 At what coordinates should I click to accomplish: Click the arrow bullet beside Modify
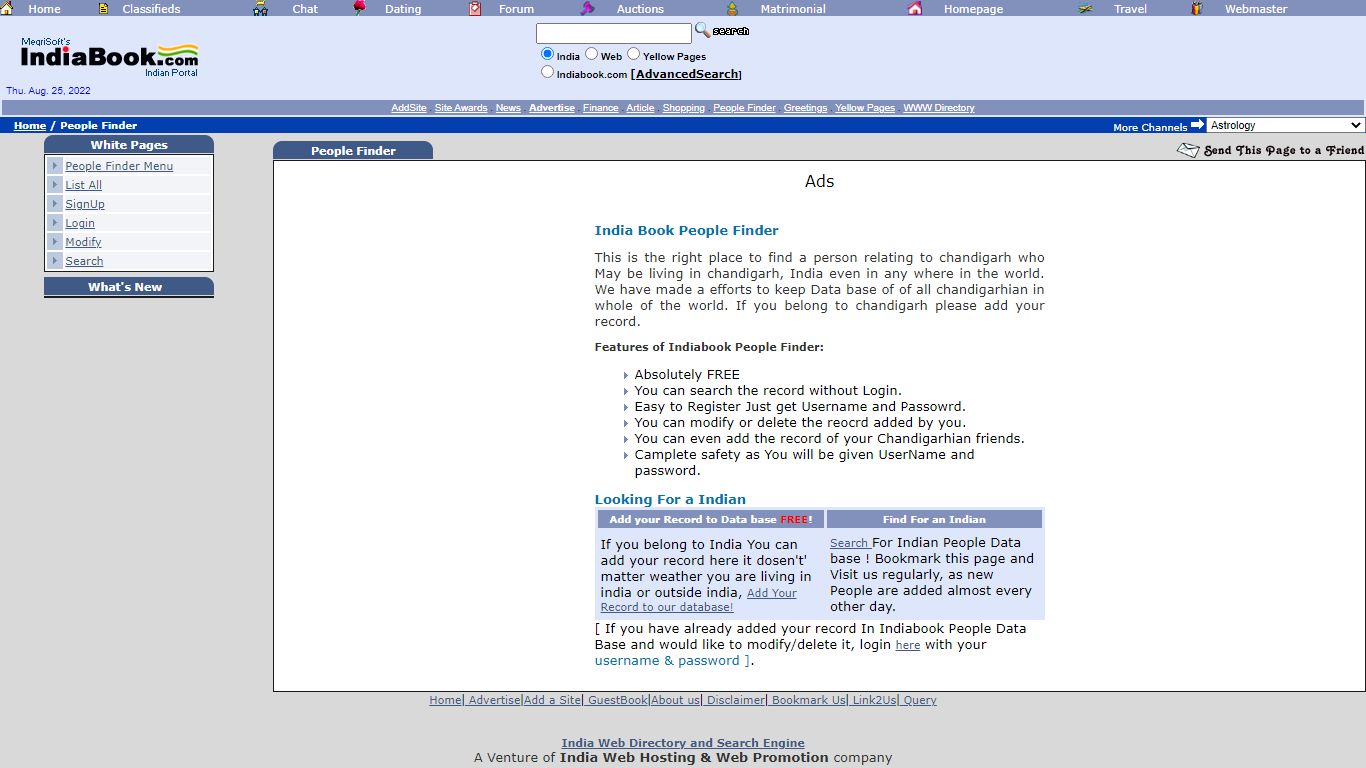coord(55,242)
